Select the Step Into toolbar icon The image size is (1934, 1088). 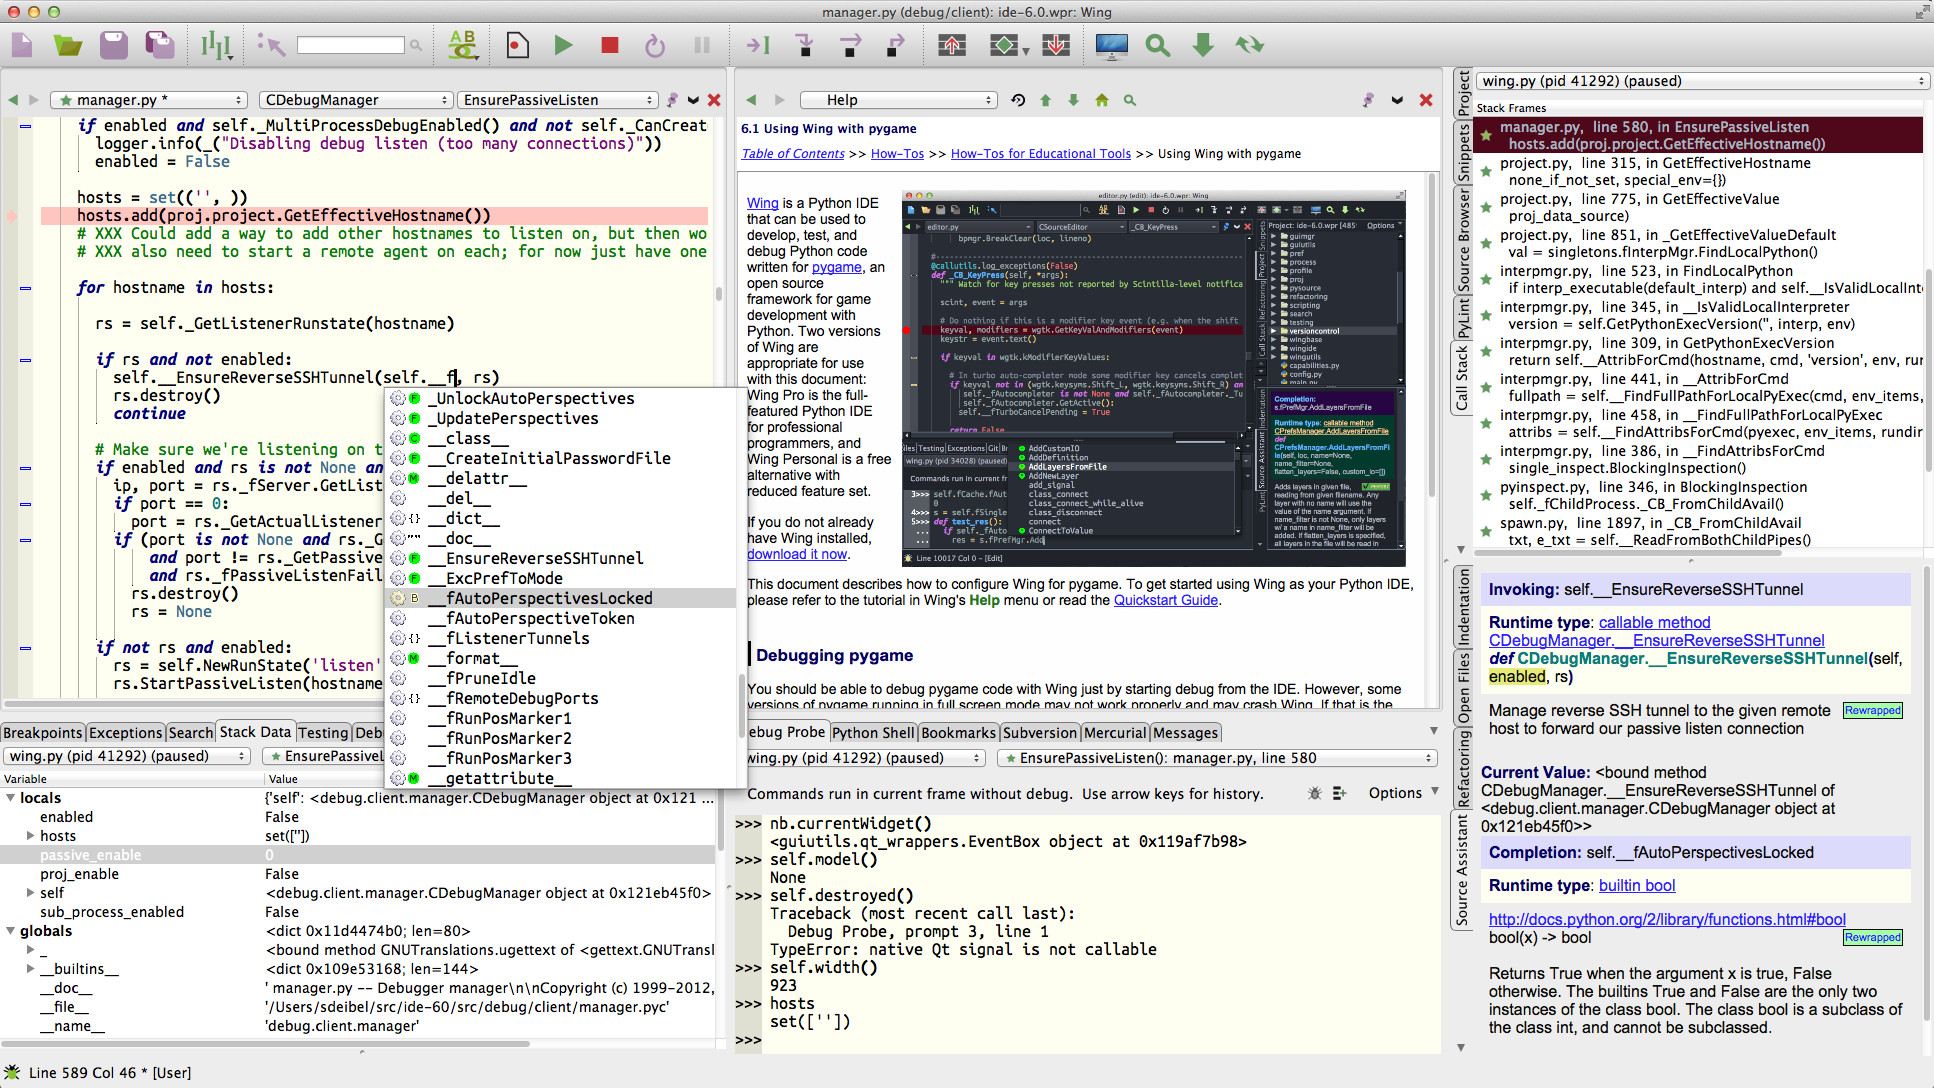click(805, 45)
